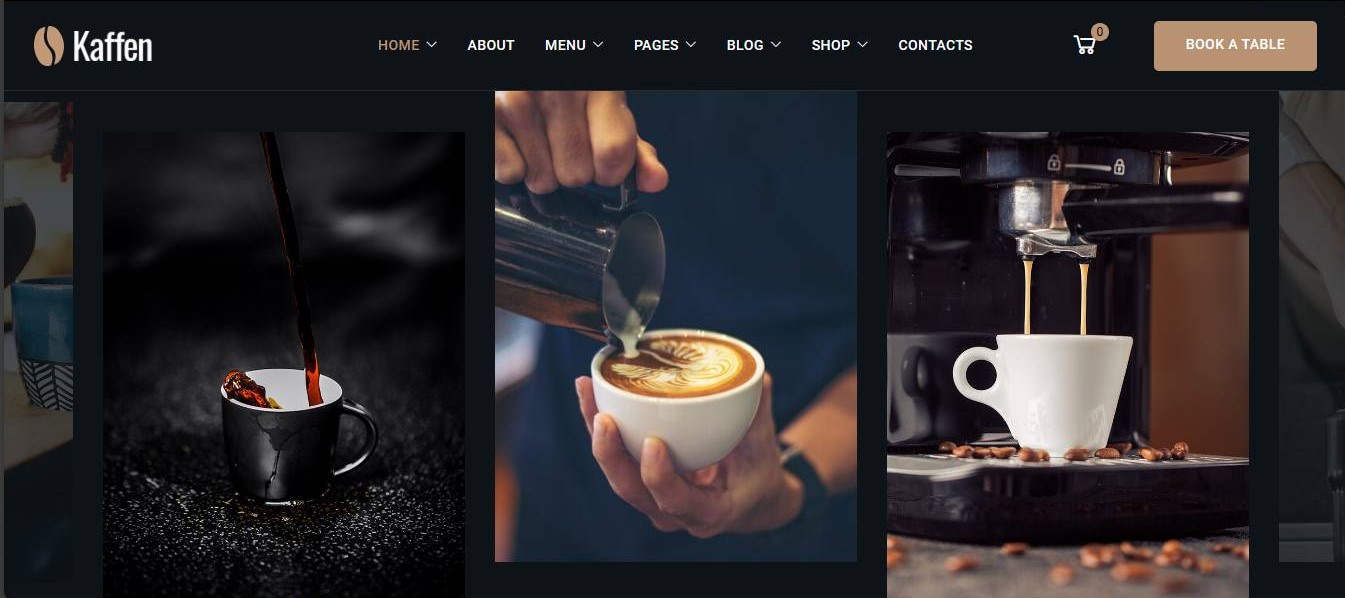
Task: Click the Book a Table button
Action: pyautogui.click(x=1235, y=45)
